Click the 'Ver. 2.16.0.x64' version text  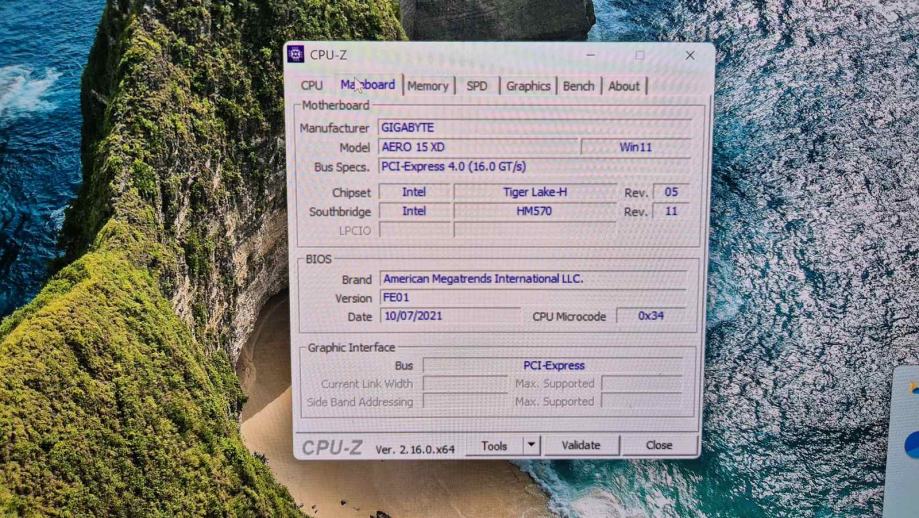point(415,449)
